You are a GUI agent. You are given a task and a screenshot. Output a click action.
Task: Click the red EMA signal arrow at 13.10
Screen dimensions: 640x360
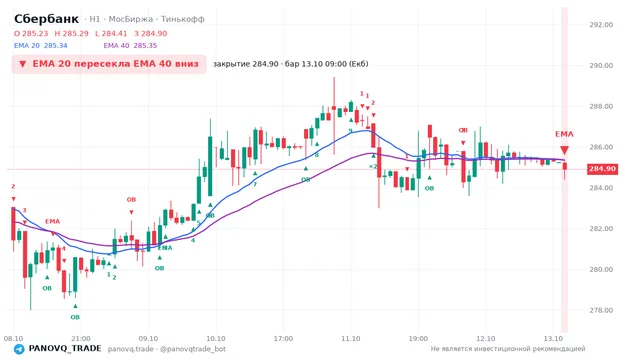[564, 150]
